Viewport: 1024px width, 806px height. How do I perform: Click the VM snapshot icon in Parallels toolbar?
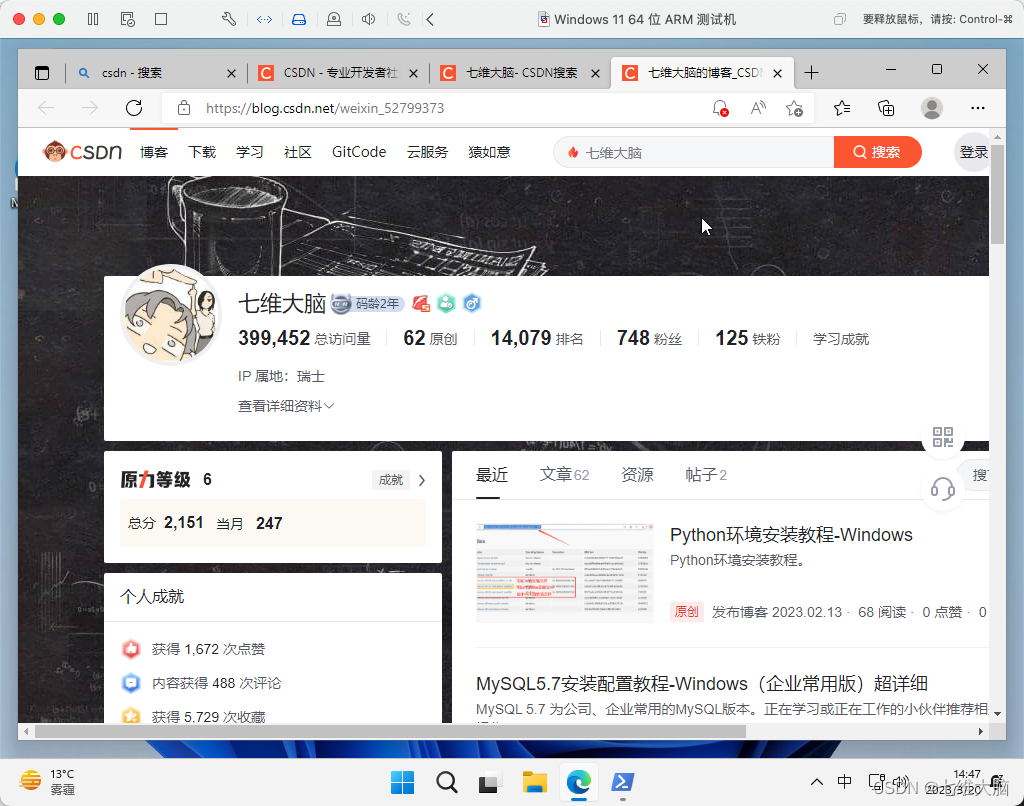coord(127,19)
